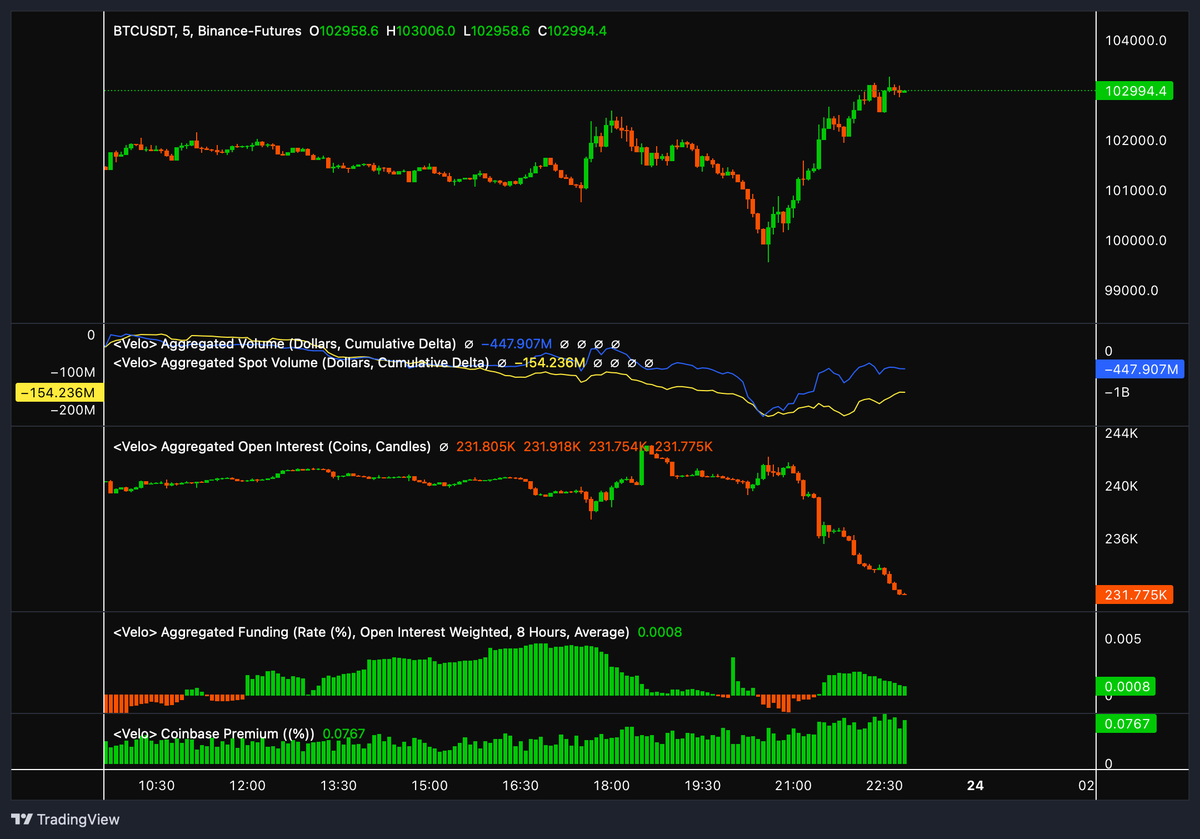The width and height of the screenshot is (1200, 839).
Task: Click the -1B axis label in the volume pane
Action: 1117,393
